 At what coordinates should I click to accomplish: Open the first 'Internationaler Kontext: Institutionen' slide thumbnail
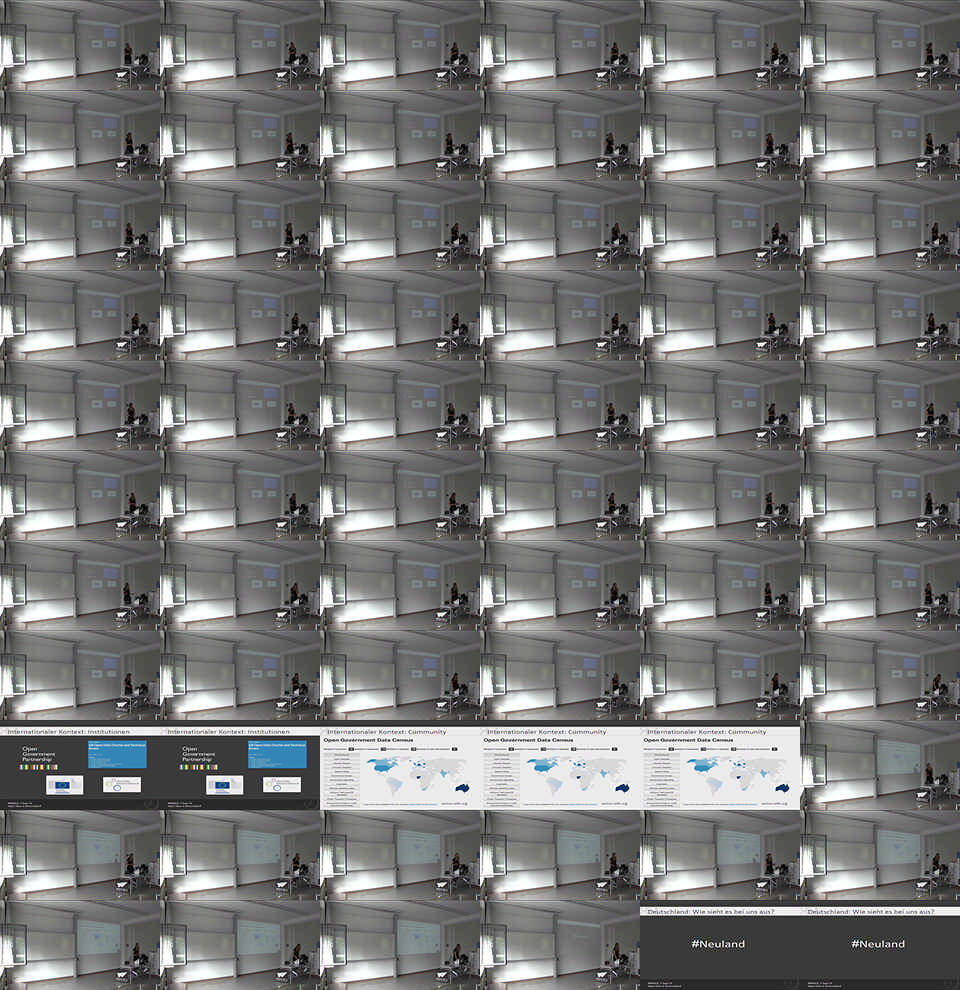coord(80,765)
